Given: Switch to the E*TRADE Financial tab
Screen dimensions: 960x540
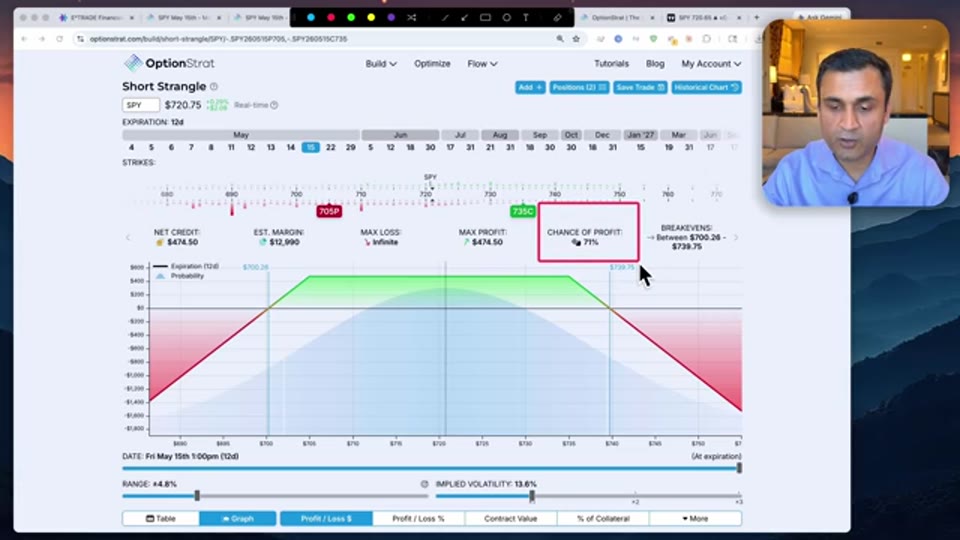Looking at the screenshot, I should click(x=97, y=18).
